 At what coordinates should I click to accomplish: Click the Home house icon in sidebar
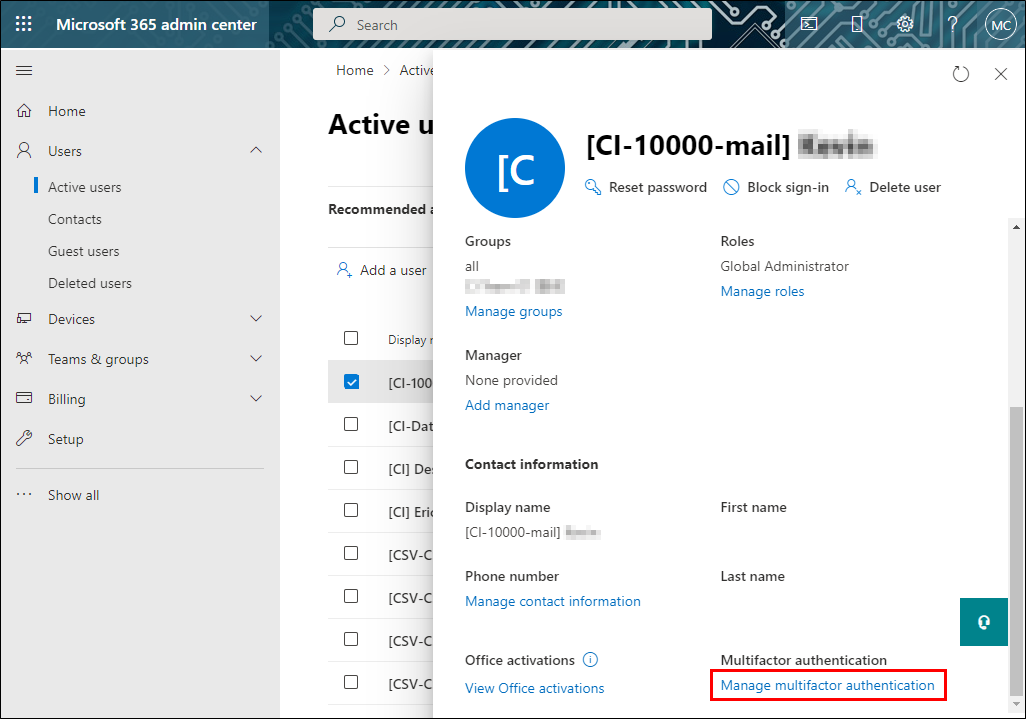click(x=24, y=111)
